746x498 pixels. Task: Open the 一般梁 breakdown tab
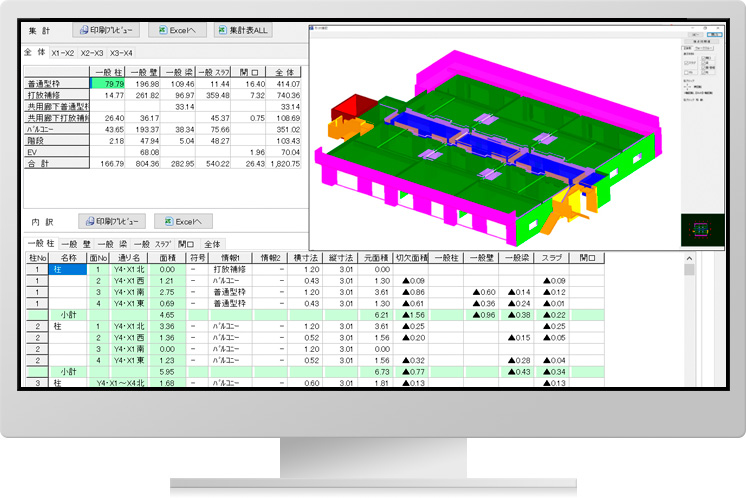pyautogui.click(x=112, y=244)
